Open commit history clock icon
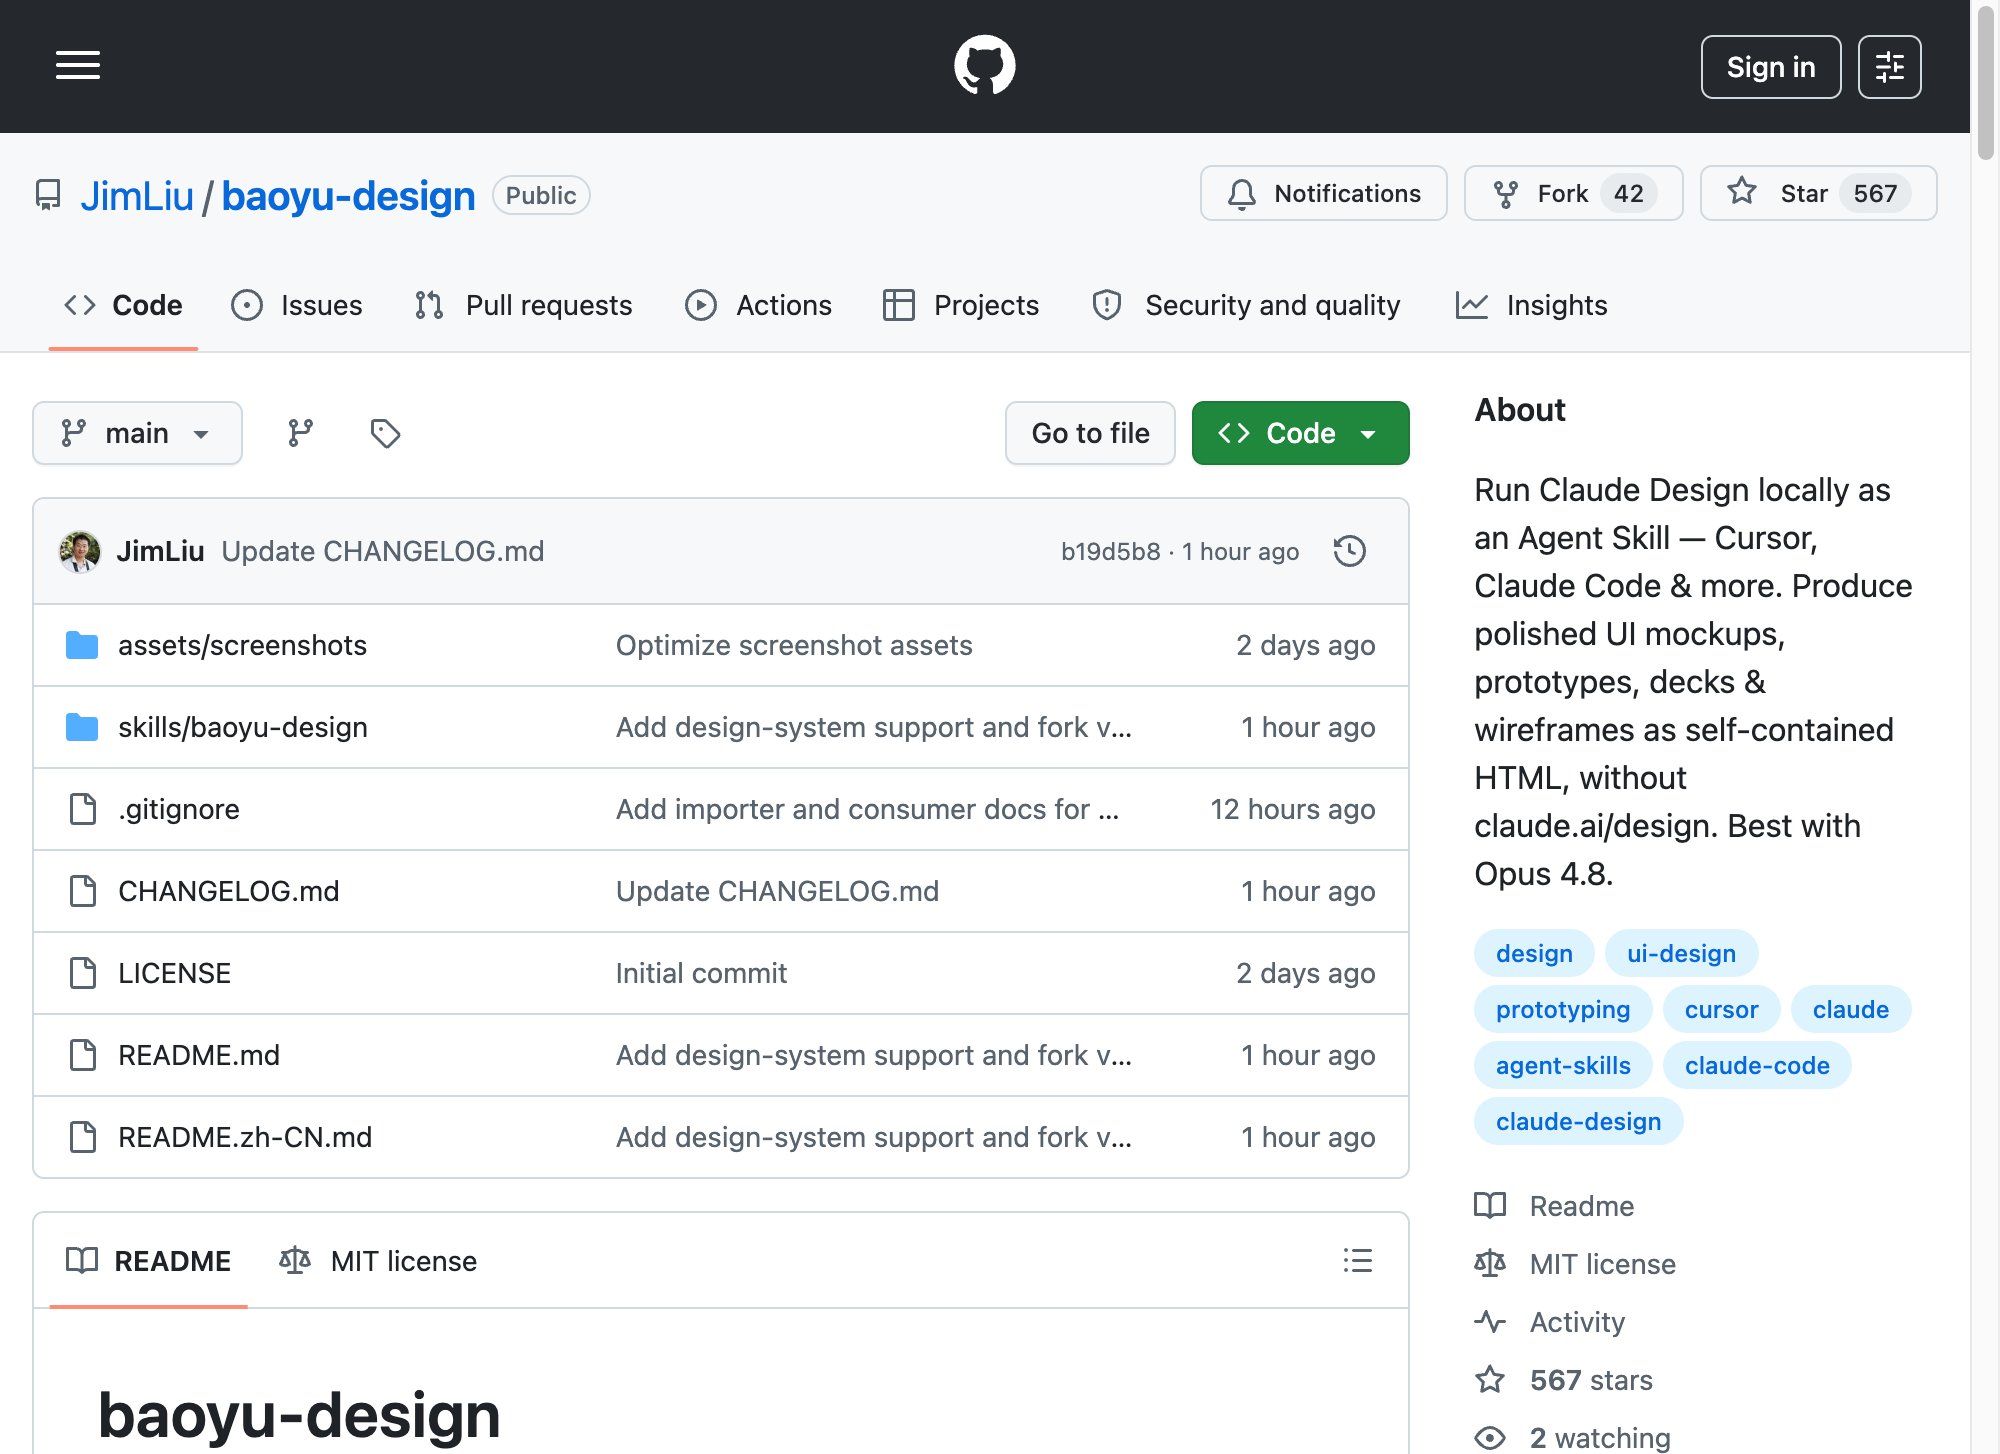 click(x=1350, y=551)
